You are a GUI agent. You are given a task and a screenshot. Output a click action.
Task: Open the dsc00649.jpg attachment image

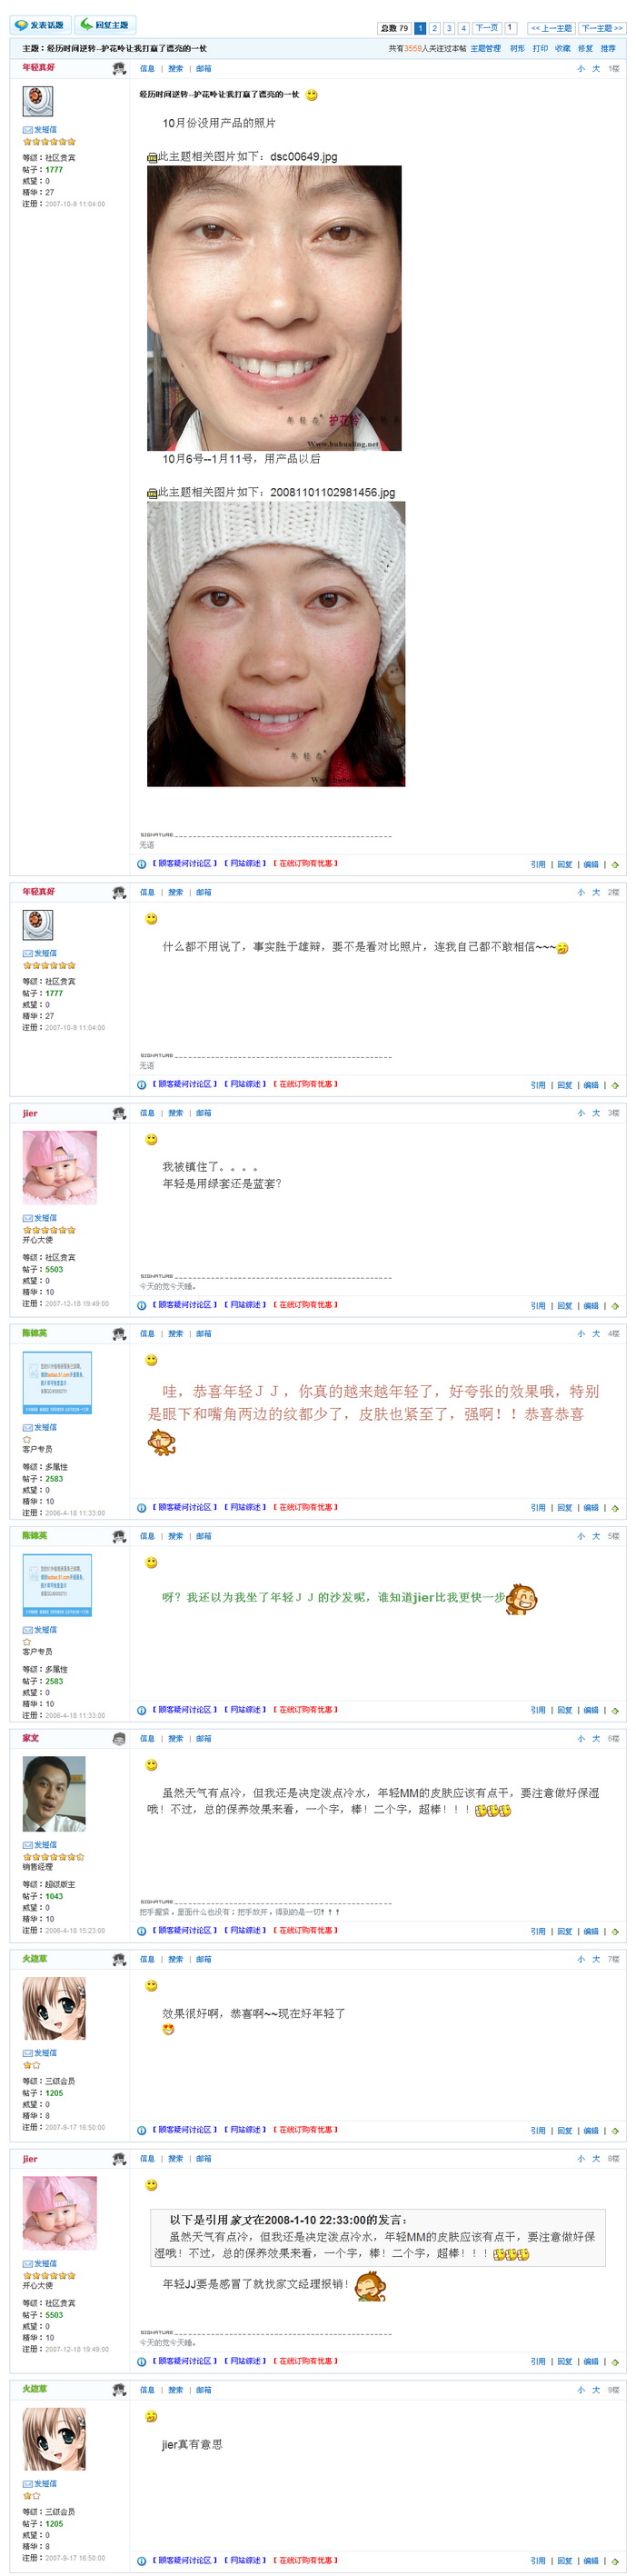coord(274,308)
